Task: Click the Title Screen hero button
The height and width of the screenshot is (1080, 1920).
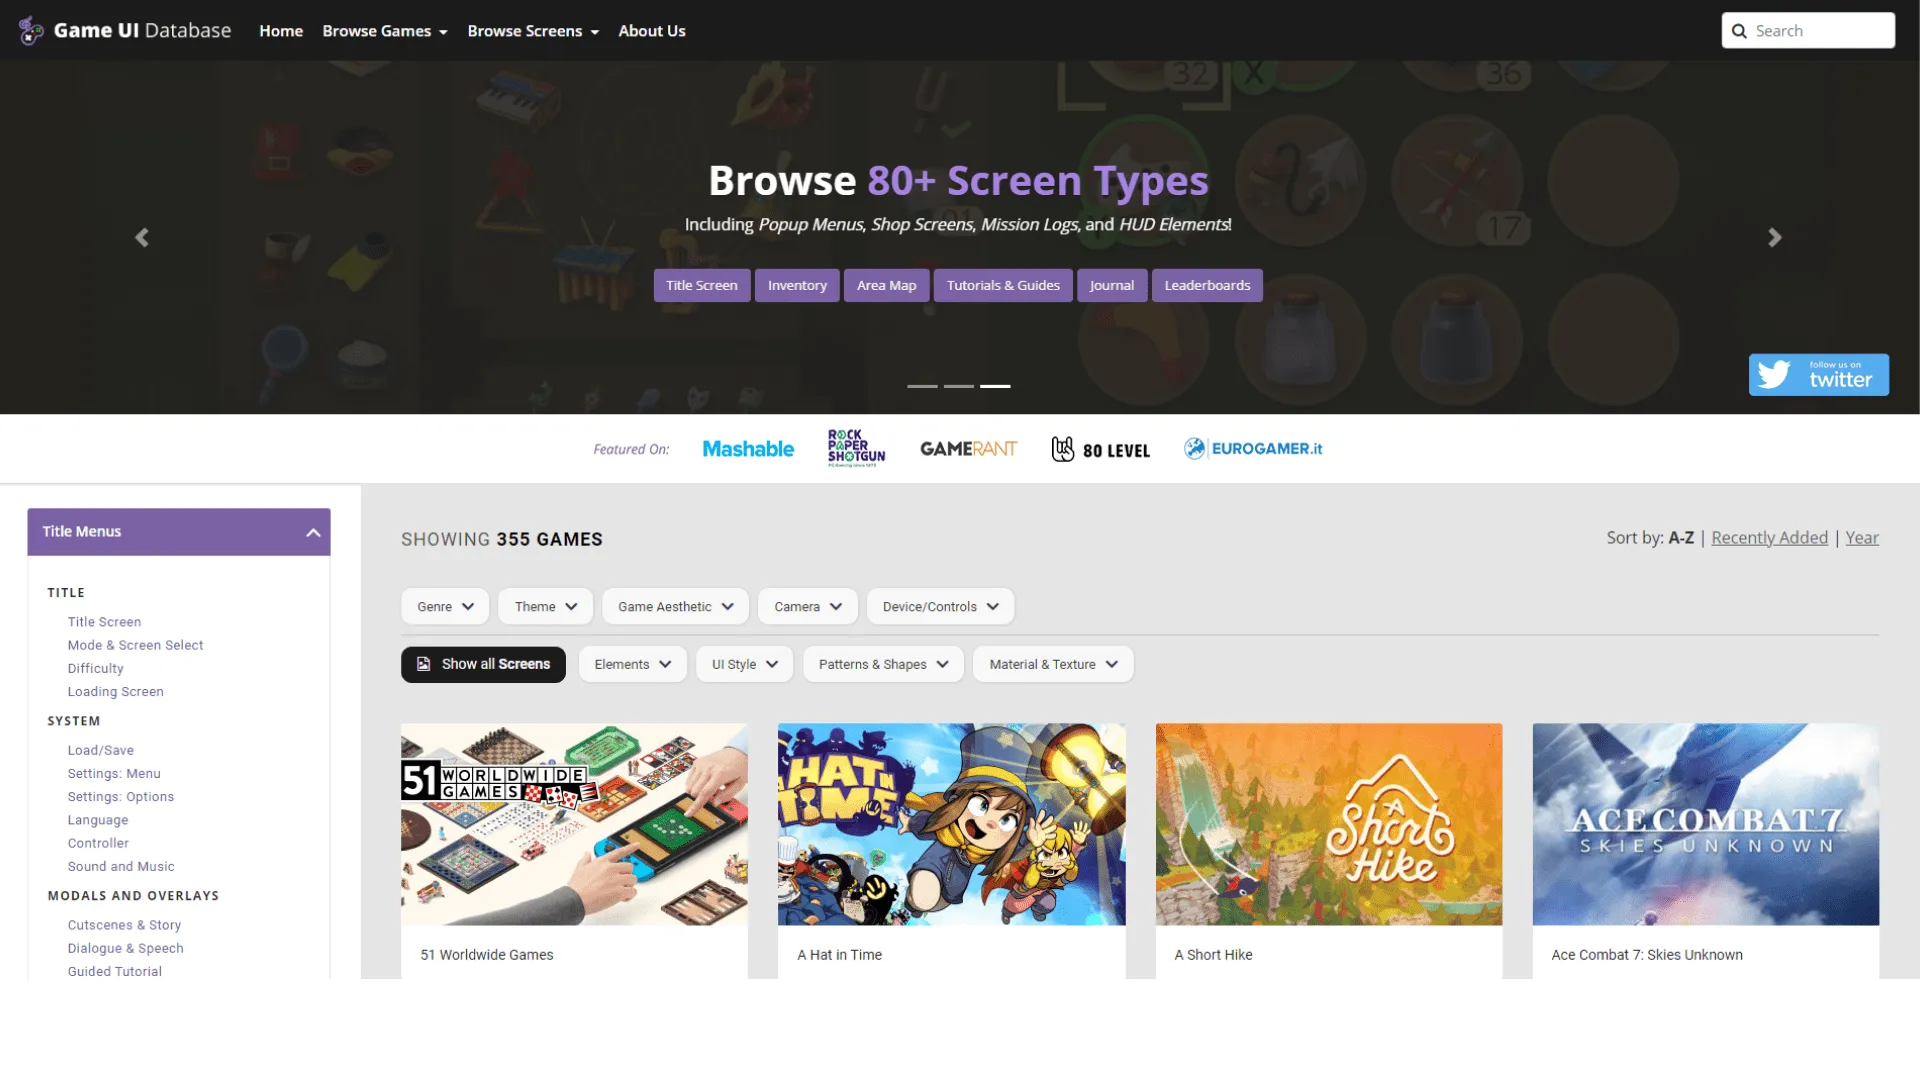Action: tap(702, 285)
